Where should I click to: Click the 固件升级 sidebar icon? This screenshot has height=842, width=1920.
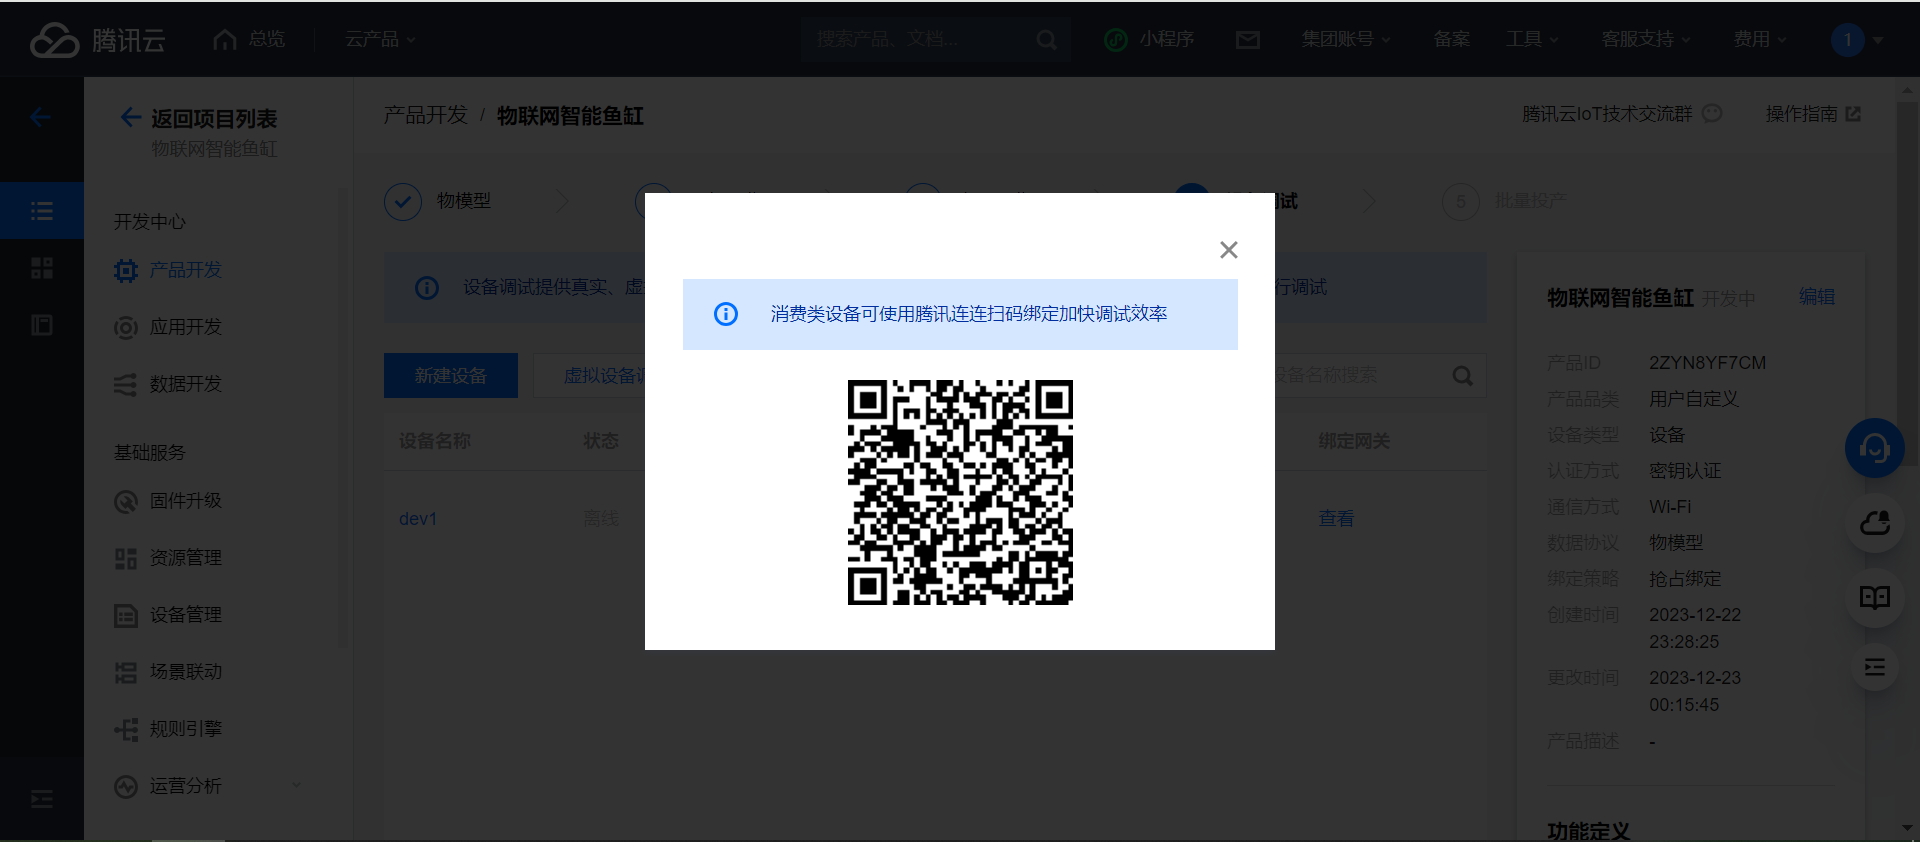pos(125,501)
